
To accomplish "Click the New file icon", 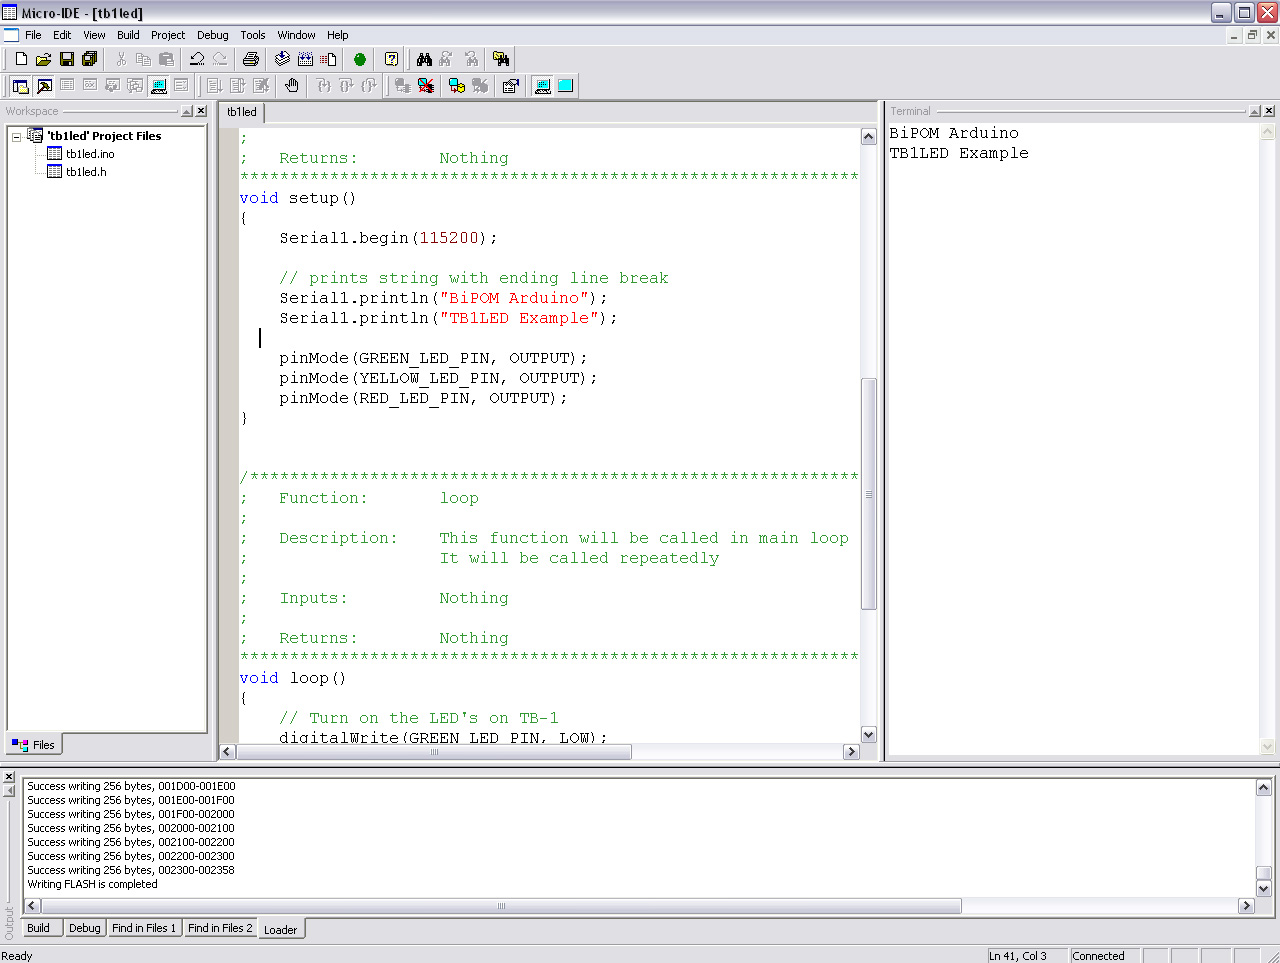I will [21, 59].
